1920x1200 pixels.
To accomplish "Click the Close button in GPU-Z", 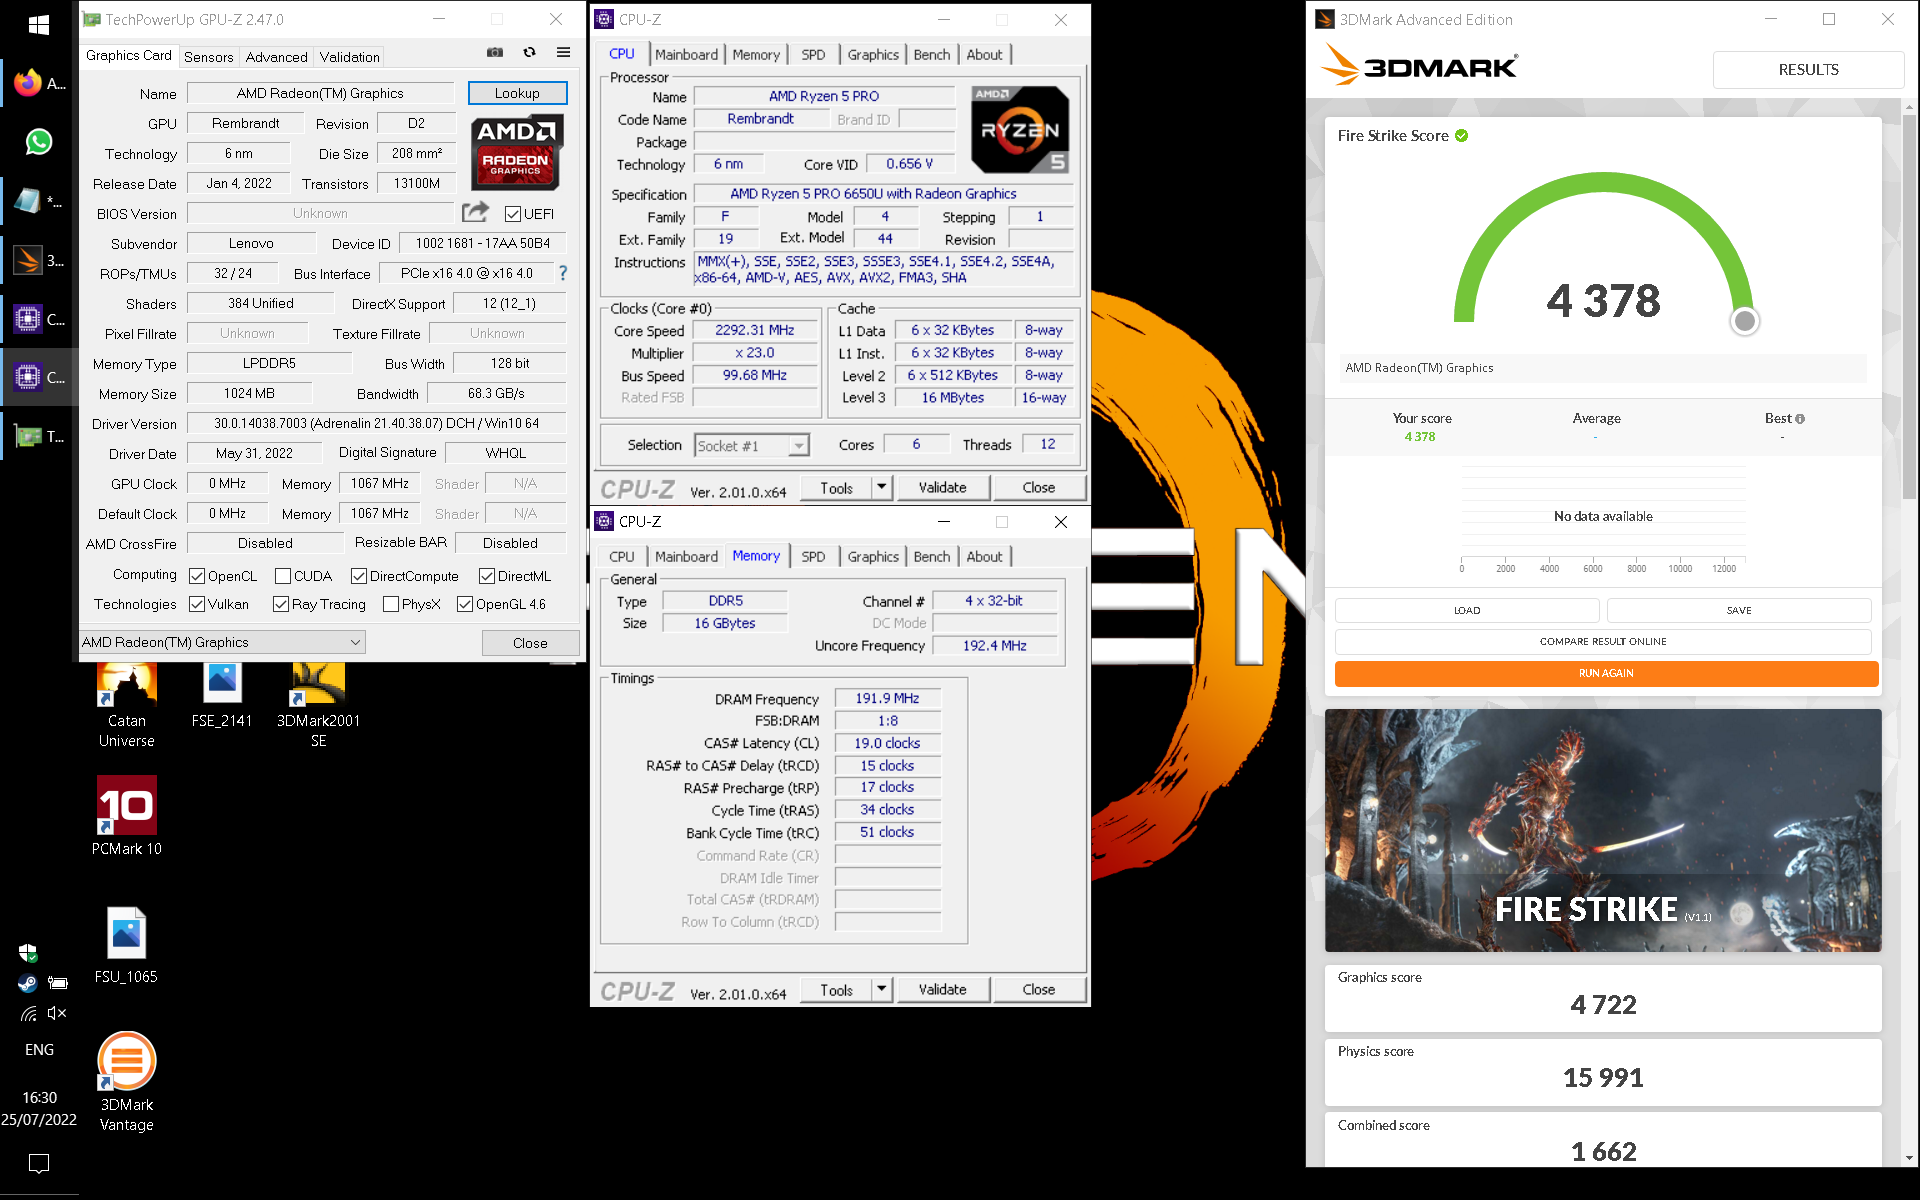I will click(x=530, y=643).
